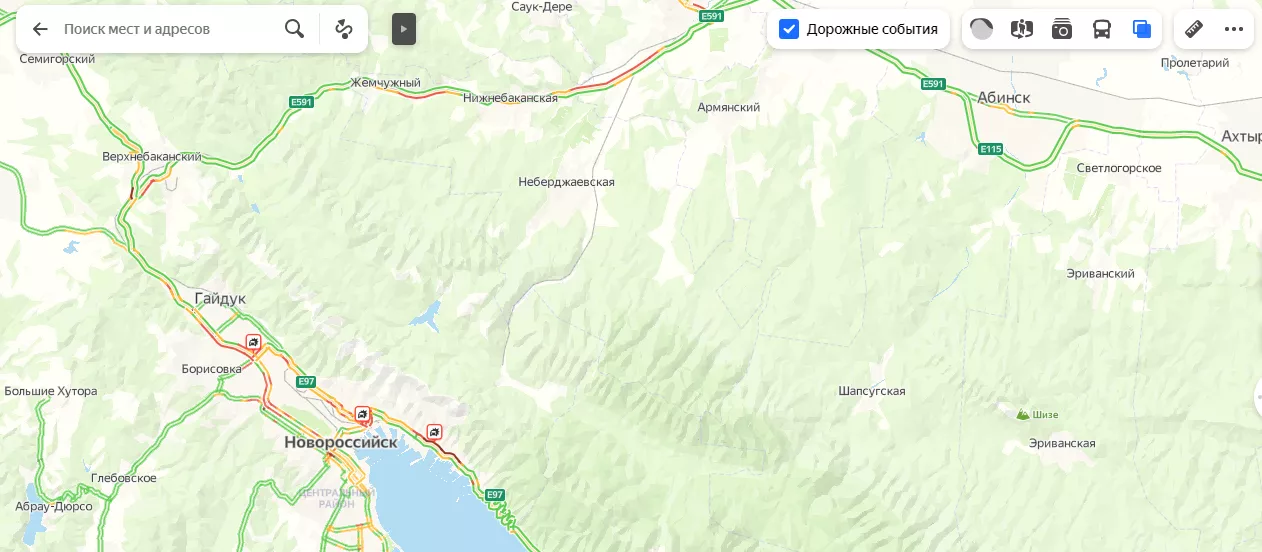This screenshot has height=552, width=1262.
Task: Open street panoramas layer icon
Action: point(1022,29)
